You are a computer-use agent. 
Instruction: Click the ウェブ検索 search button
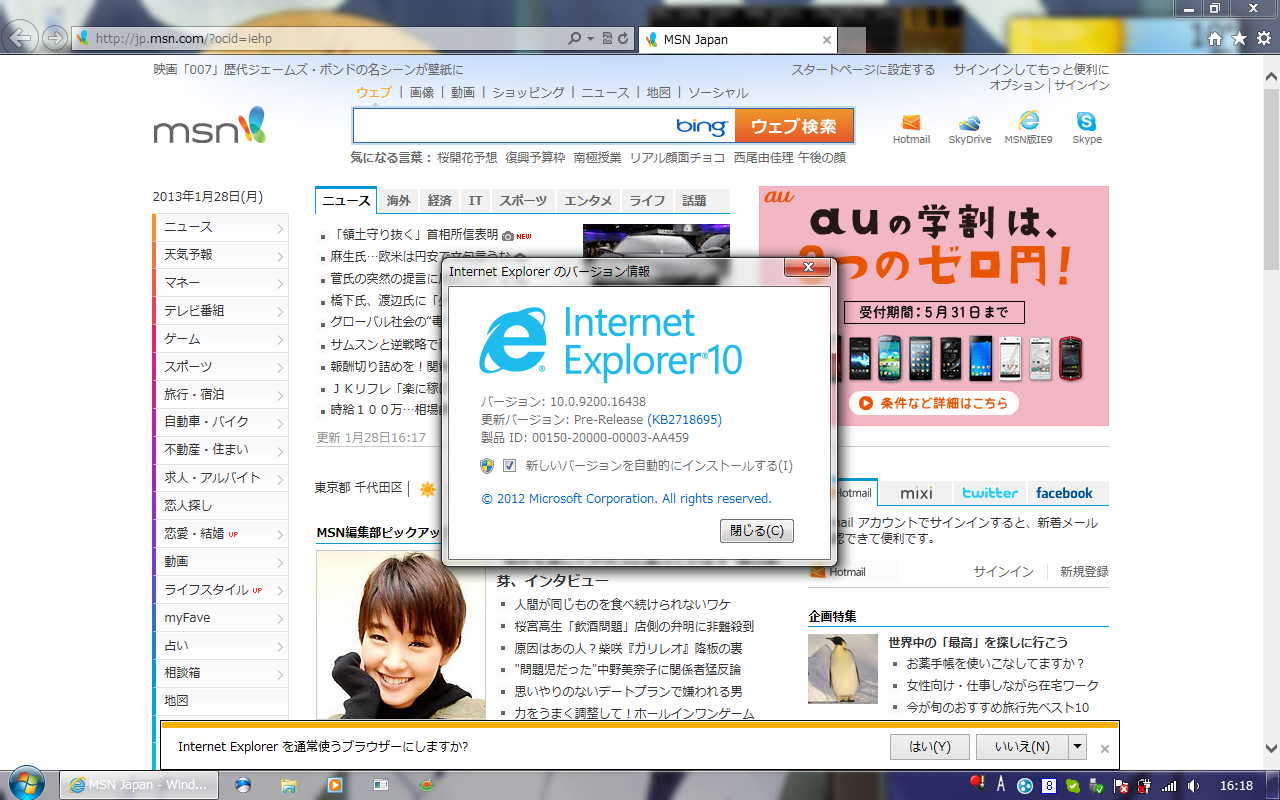point(794,126)
